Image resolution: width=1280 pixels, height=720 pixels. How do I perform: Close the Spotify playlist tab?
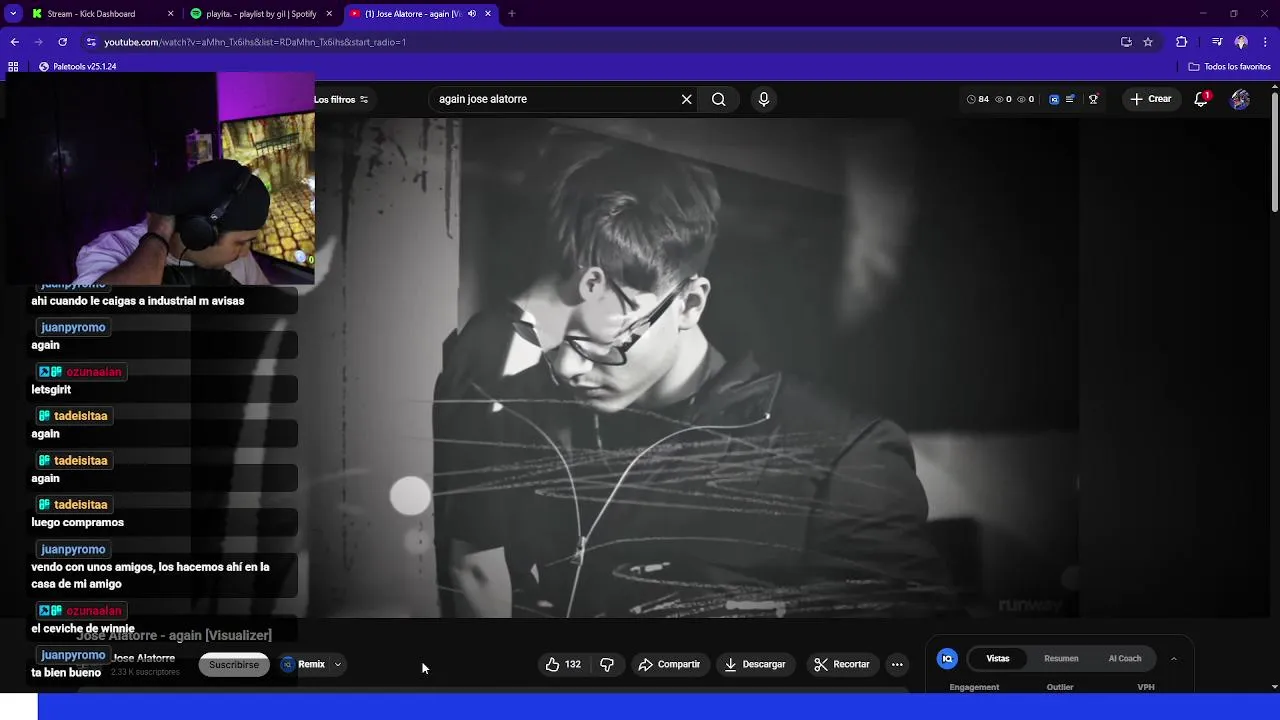[329, 14]
